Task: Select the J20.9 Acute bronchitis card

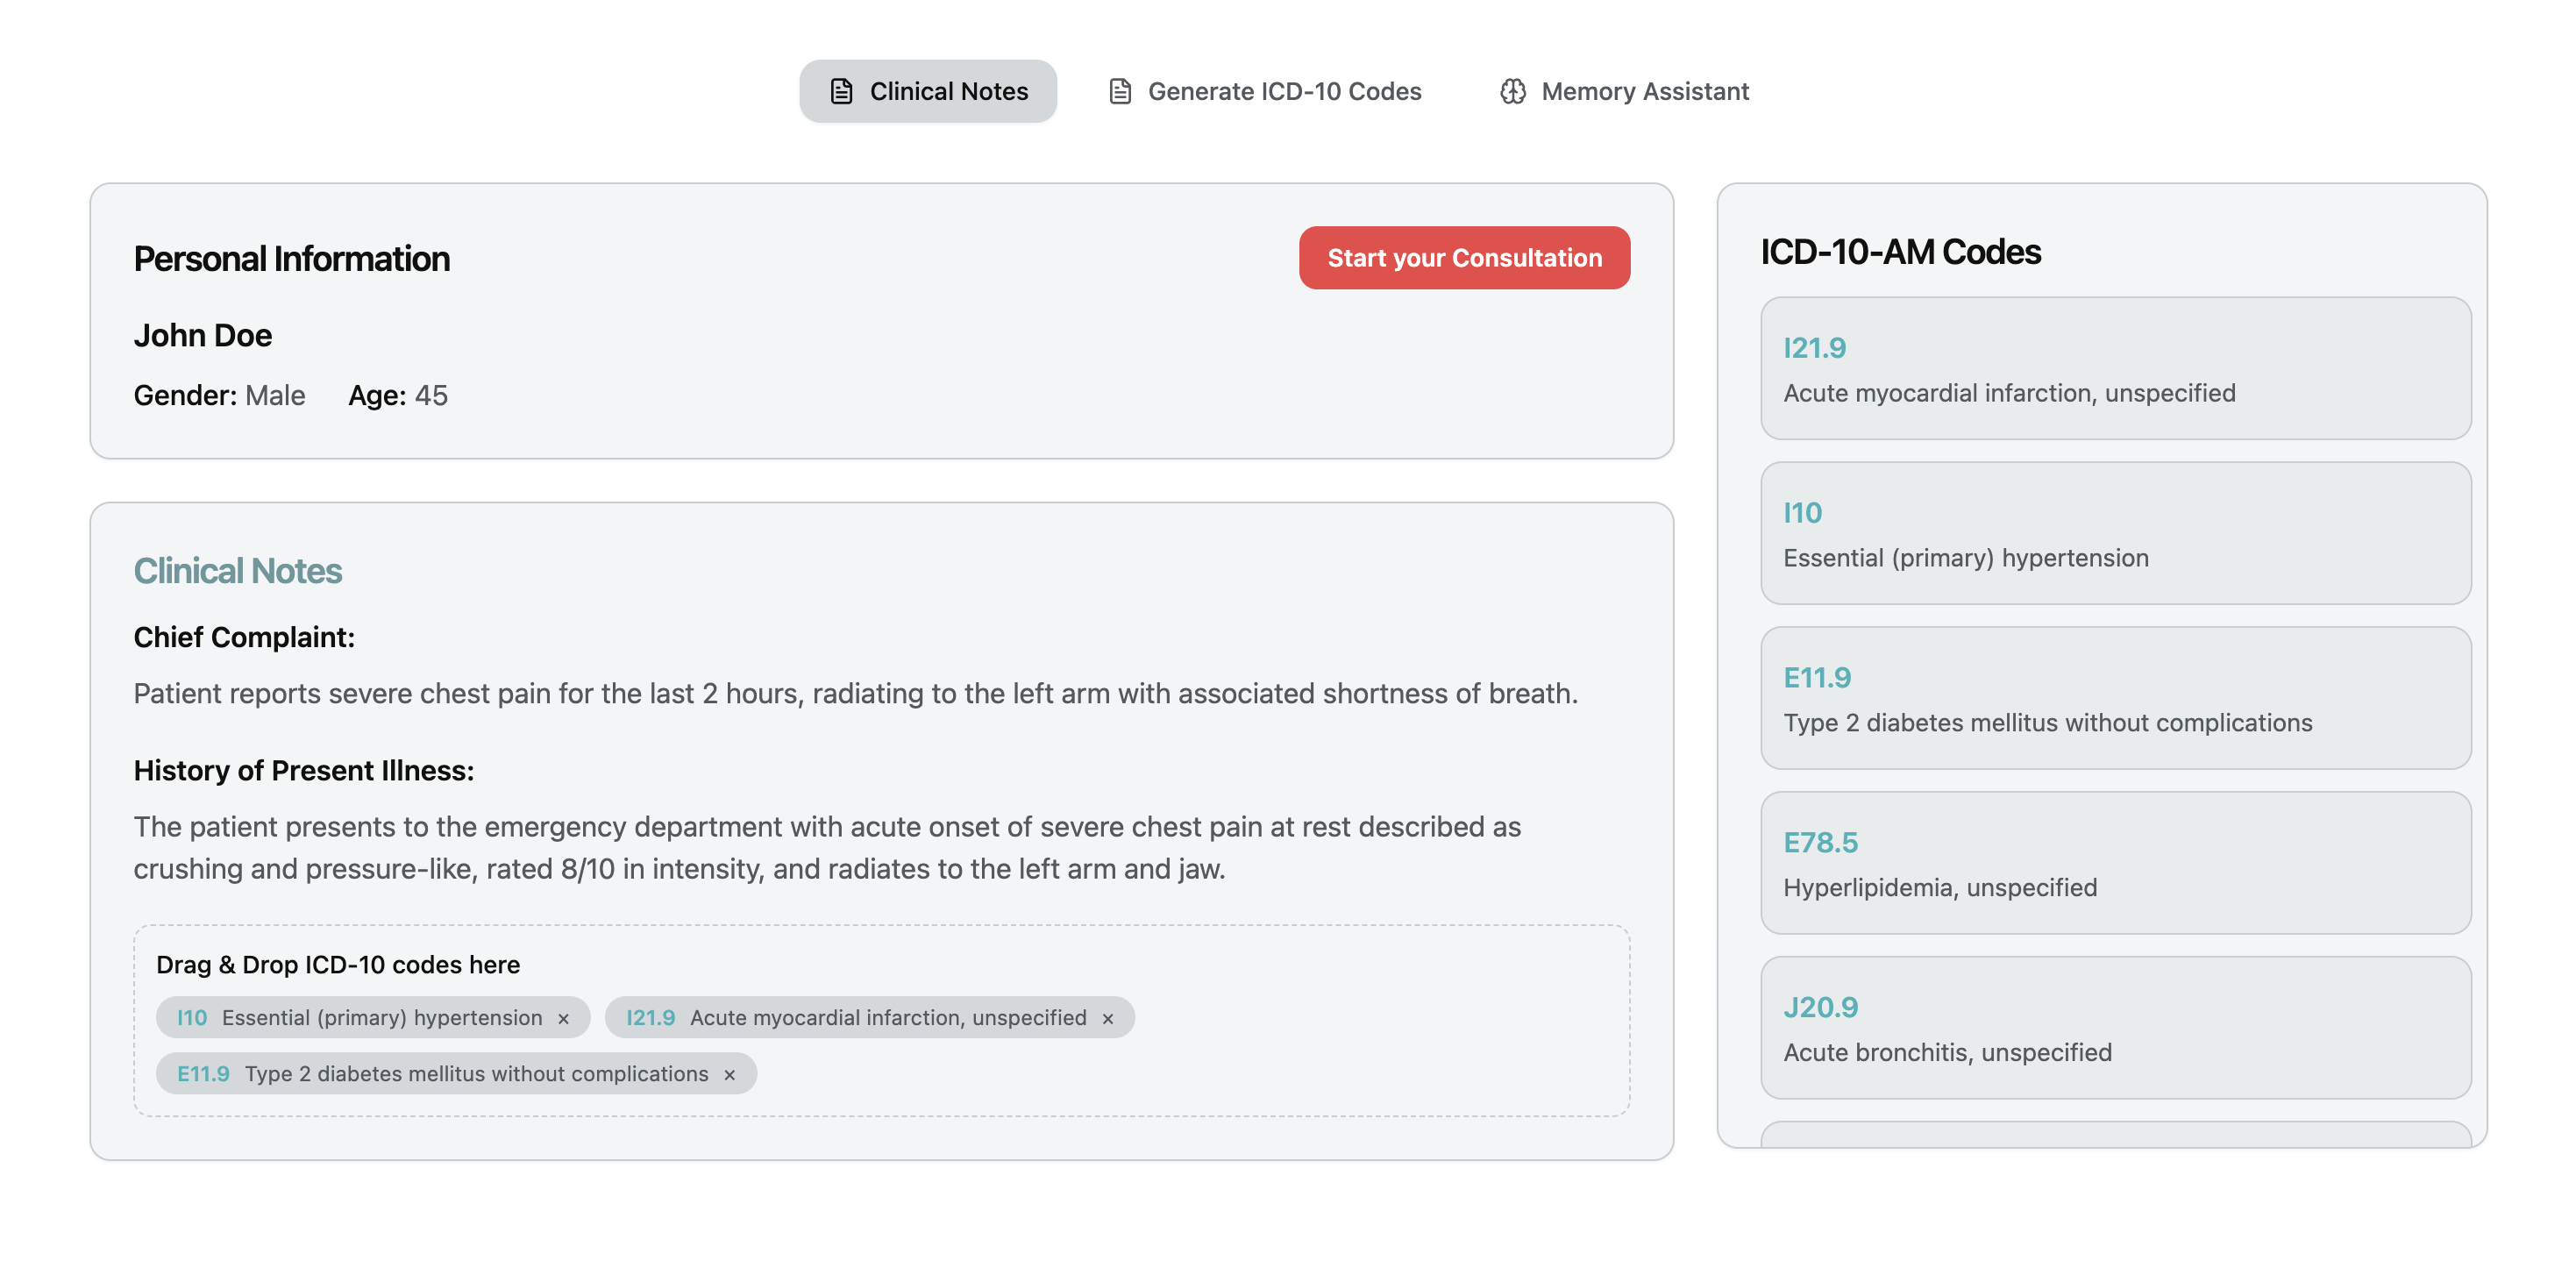Action: 2114,1027
